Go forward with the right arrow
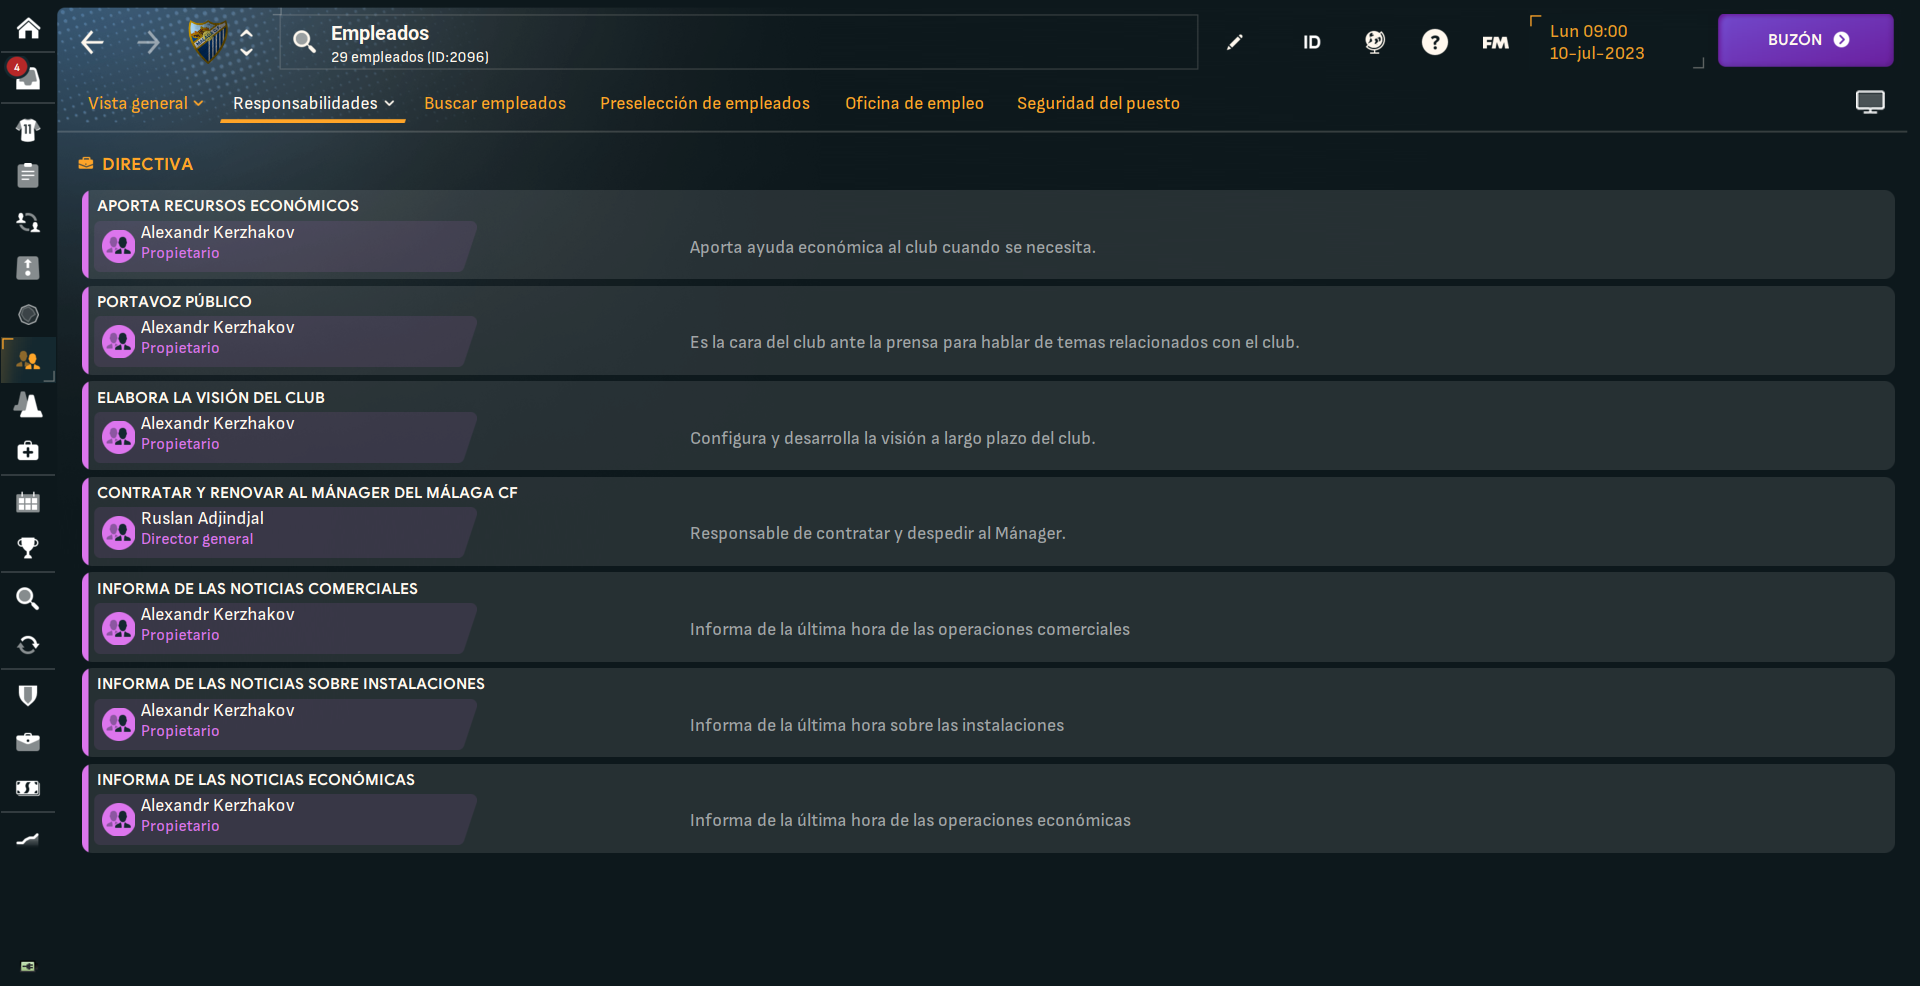Viewport: 1920px width, 986px height. coord(148,42)
